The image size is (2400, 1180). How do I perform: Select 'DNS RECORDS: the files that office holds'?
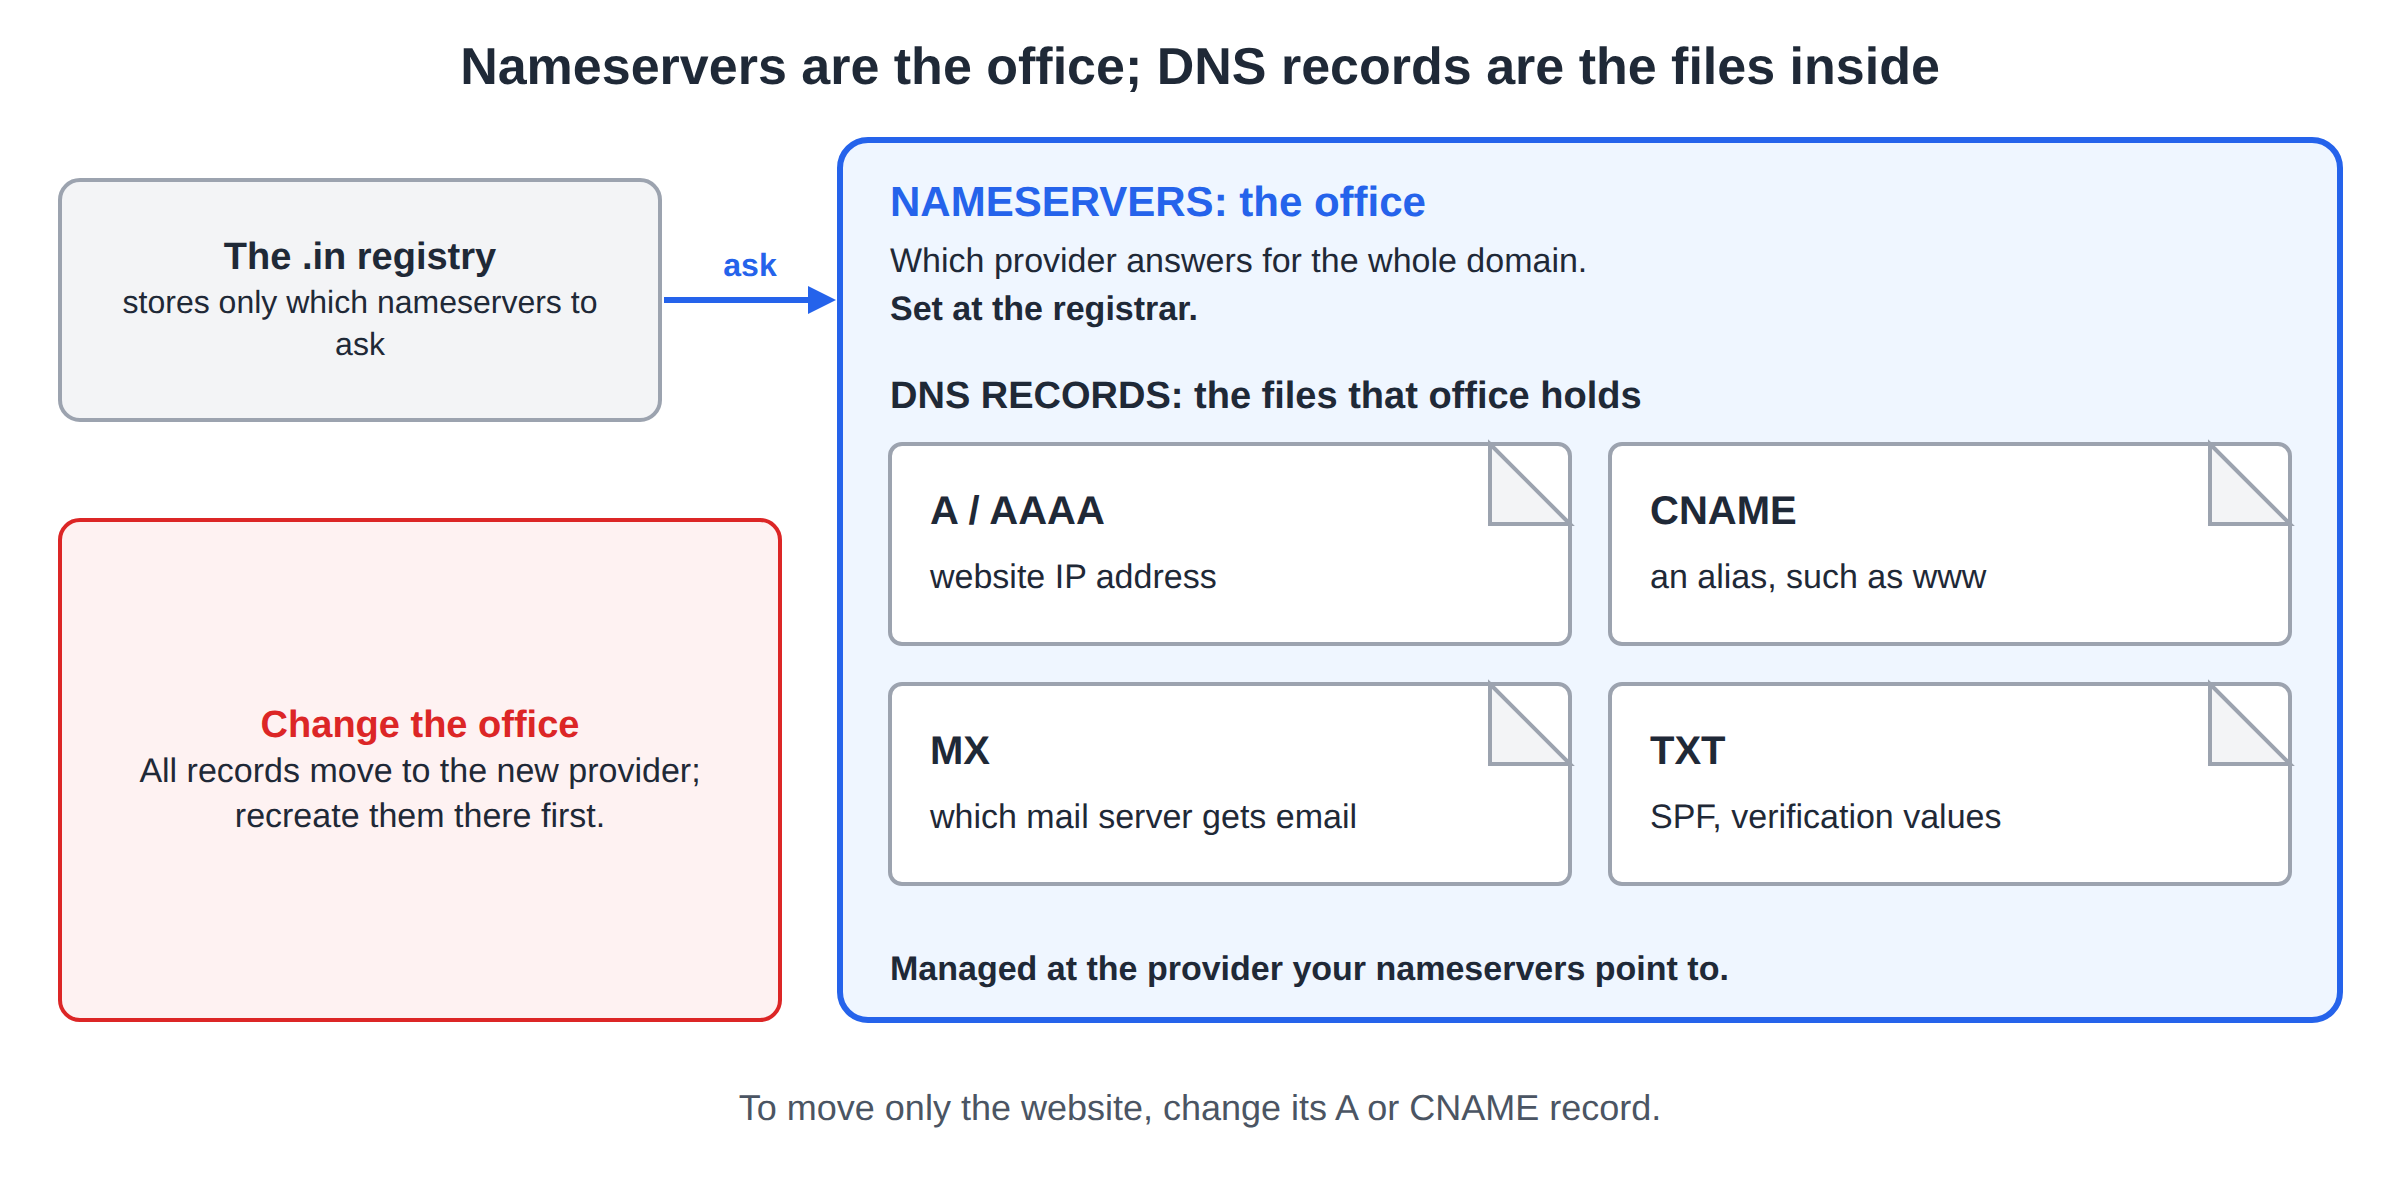click(1265, 395)
